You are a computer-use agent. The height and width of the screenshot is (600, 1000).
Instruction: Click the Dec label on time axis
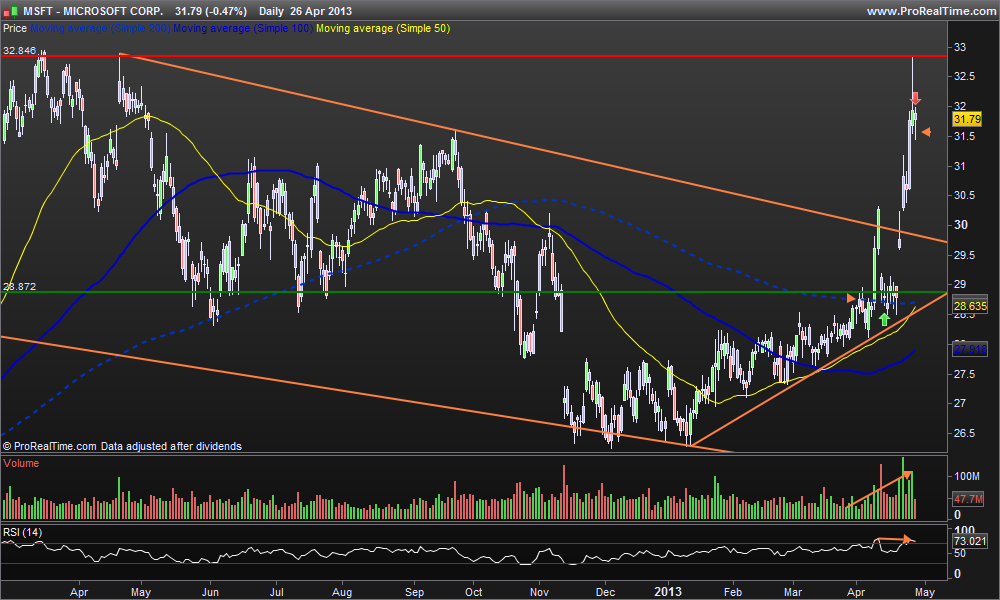pyautogui.click(x=605, y=592)
